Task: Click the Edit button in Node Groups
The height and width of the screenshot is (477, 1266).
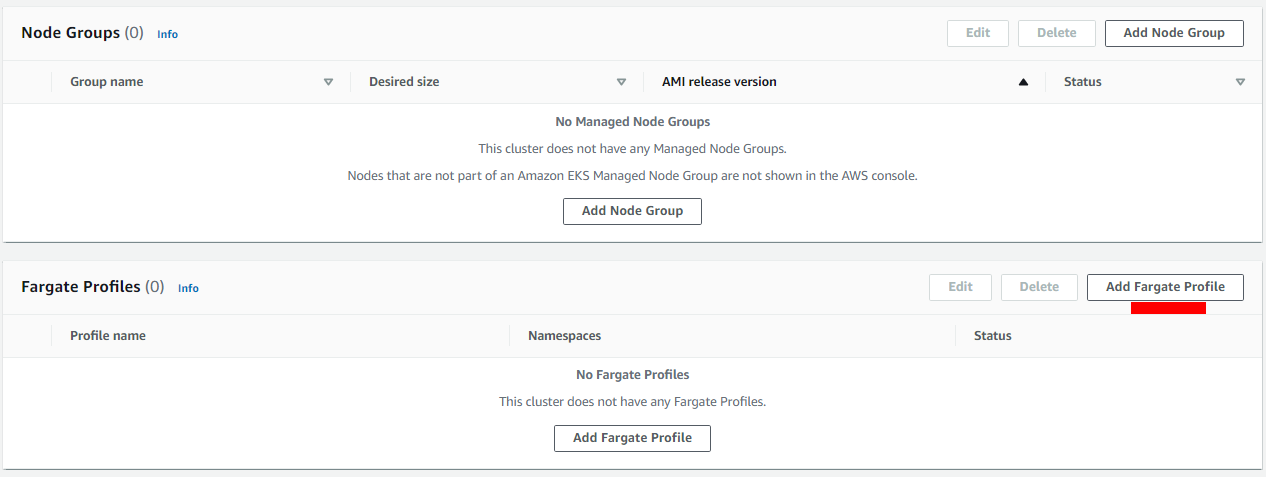Action: 978,33
